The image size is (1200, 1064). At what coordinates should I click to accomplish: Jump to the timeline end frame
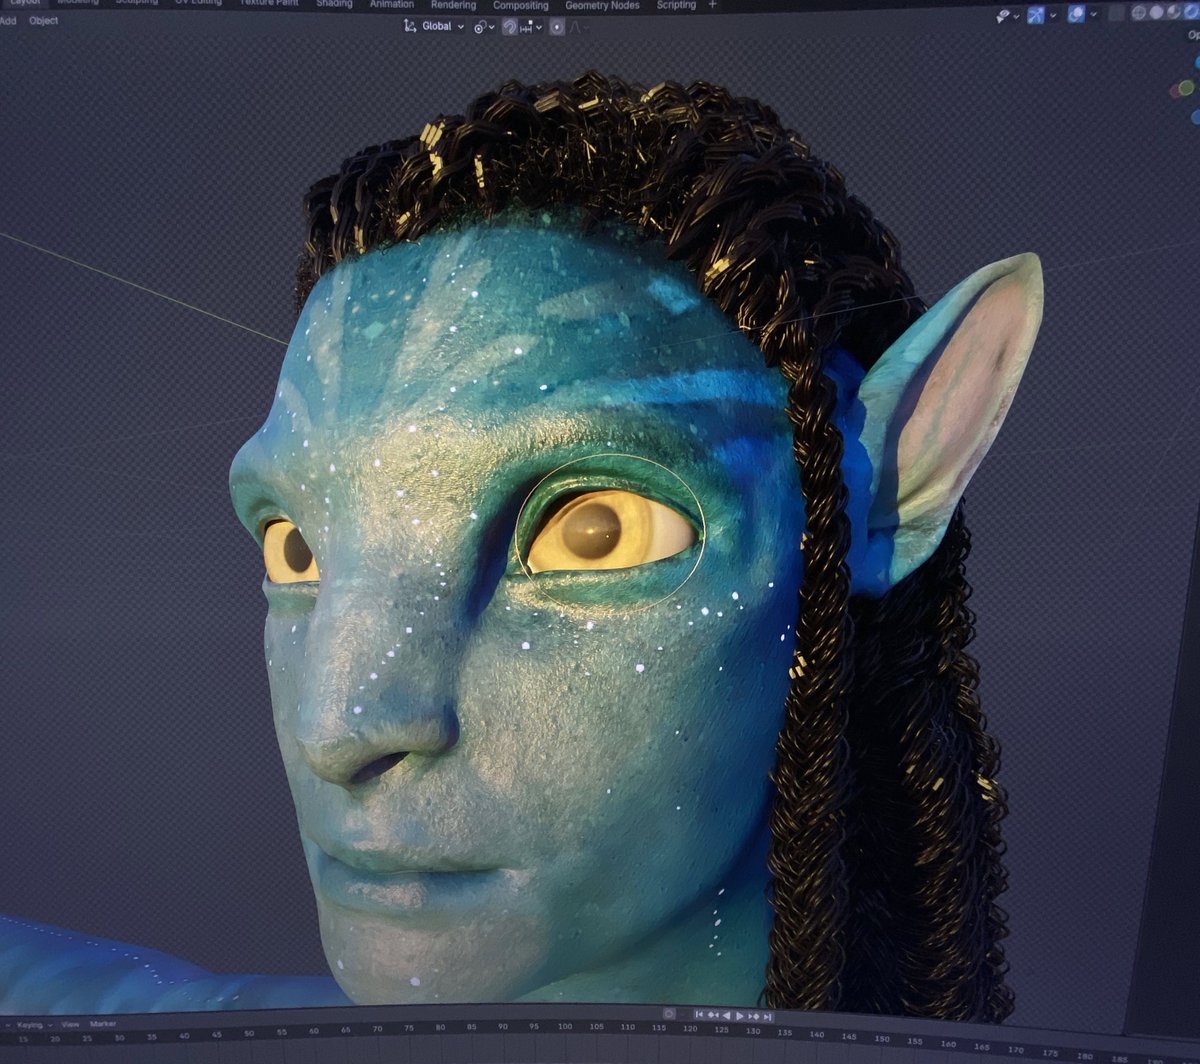(768, 1017)
